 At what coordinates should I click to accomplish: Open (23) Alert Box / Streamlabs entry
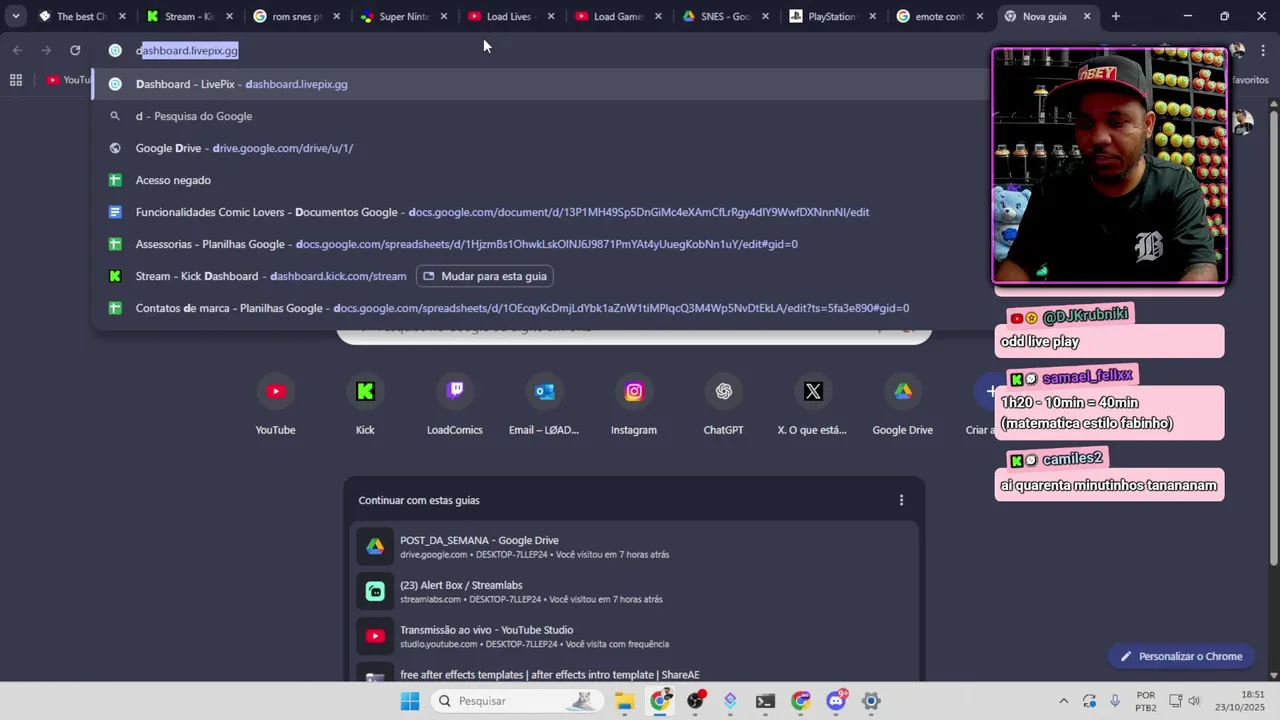pyautogui.click(x=634, y=591)
